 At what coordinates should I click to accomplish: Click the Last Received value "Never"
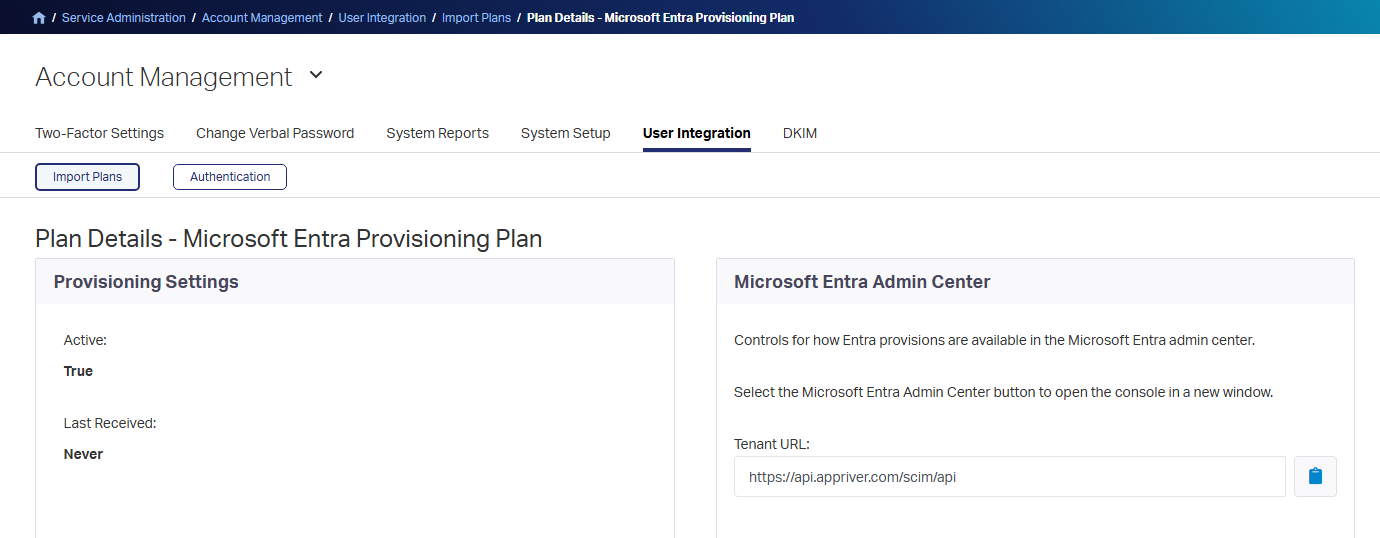83,454
